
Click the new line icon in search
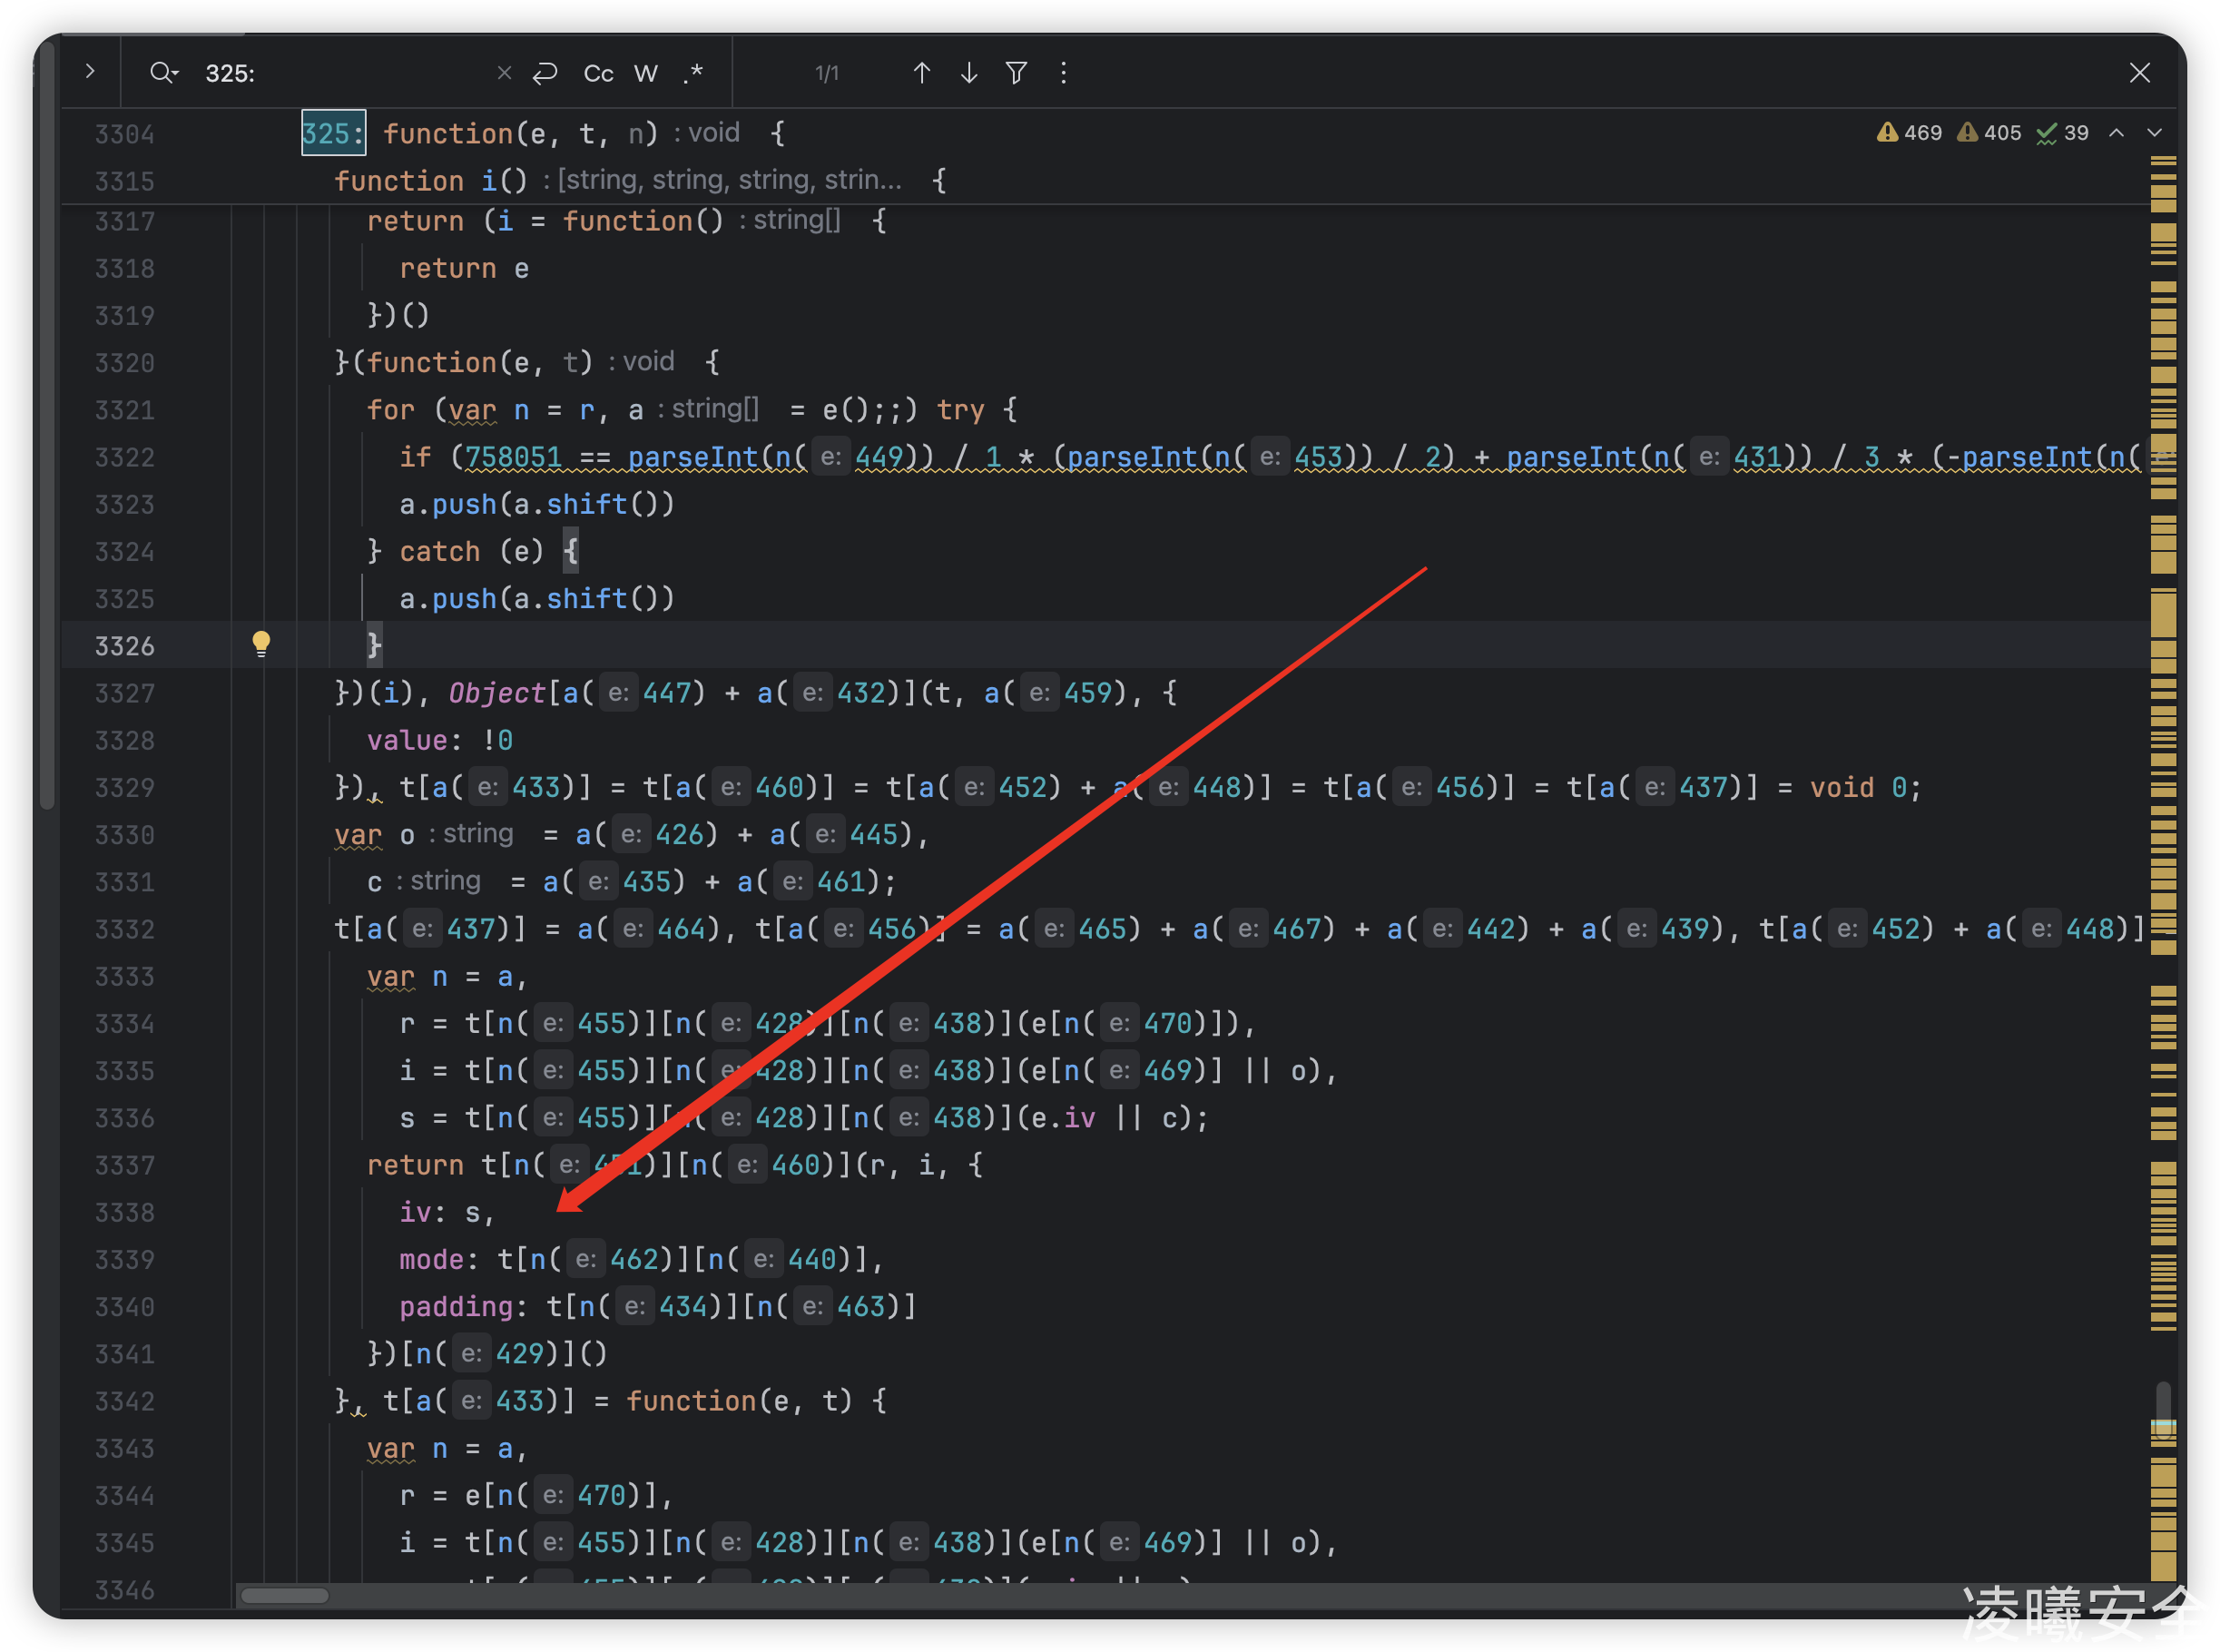(x=545, y=73)
